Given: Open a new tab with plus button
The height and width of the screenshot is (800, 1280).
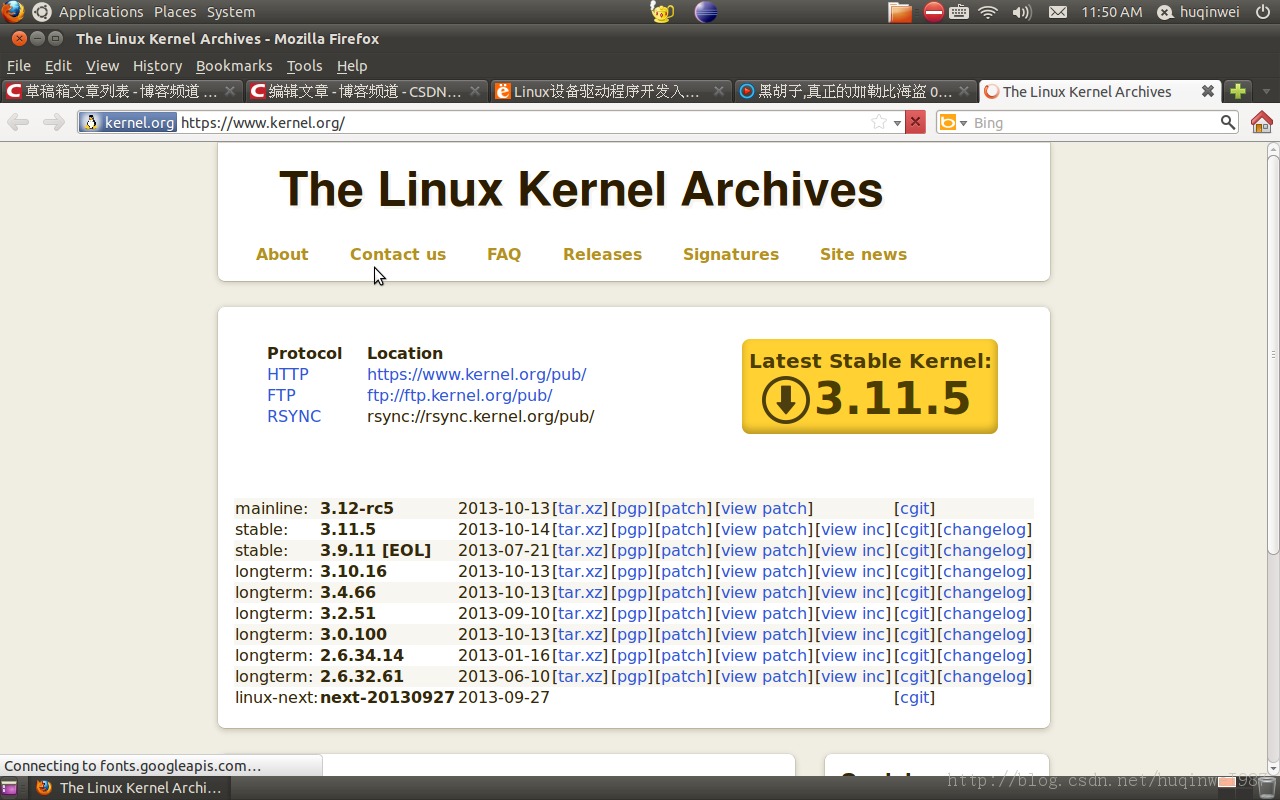Looking at the screenshot, I should coord(1238,91).
